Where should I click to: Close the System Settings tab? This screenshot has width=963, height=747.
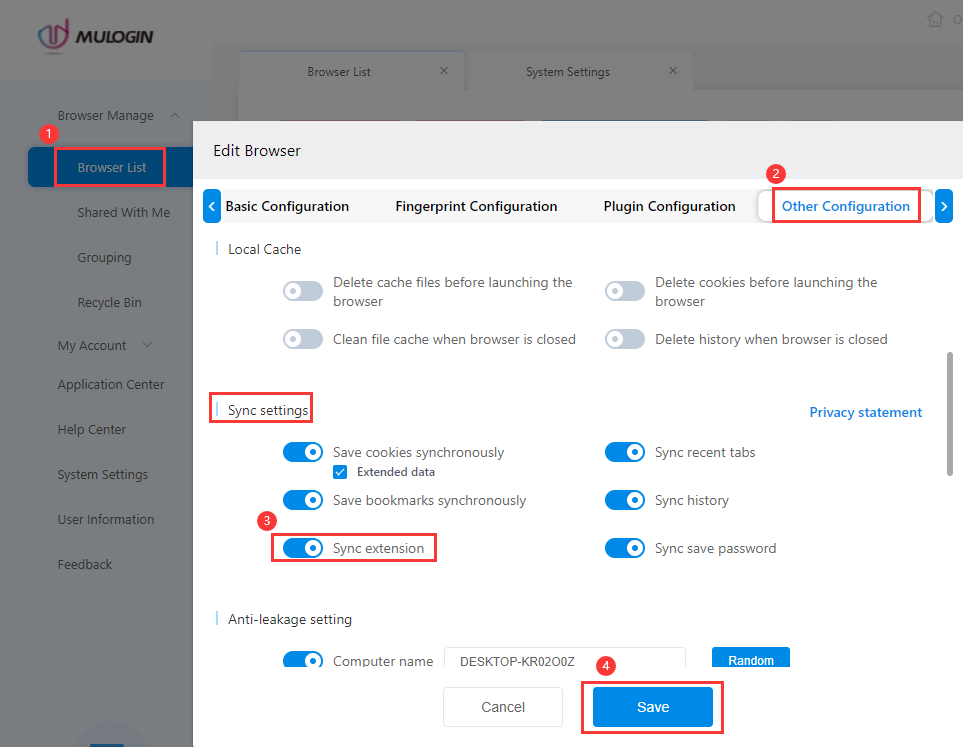[673, 71]
